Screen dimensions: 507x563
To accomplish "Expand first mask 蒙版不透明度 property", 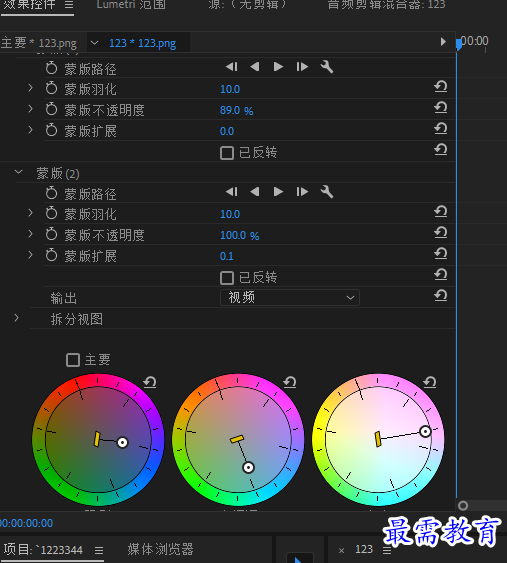I will pos(31,108).
